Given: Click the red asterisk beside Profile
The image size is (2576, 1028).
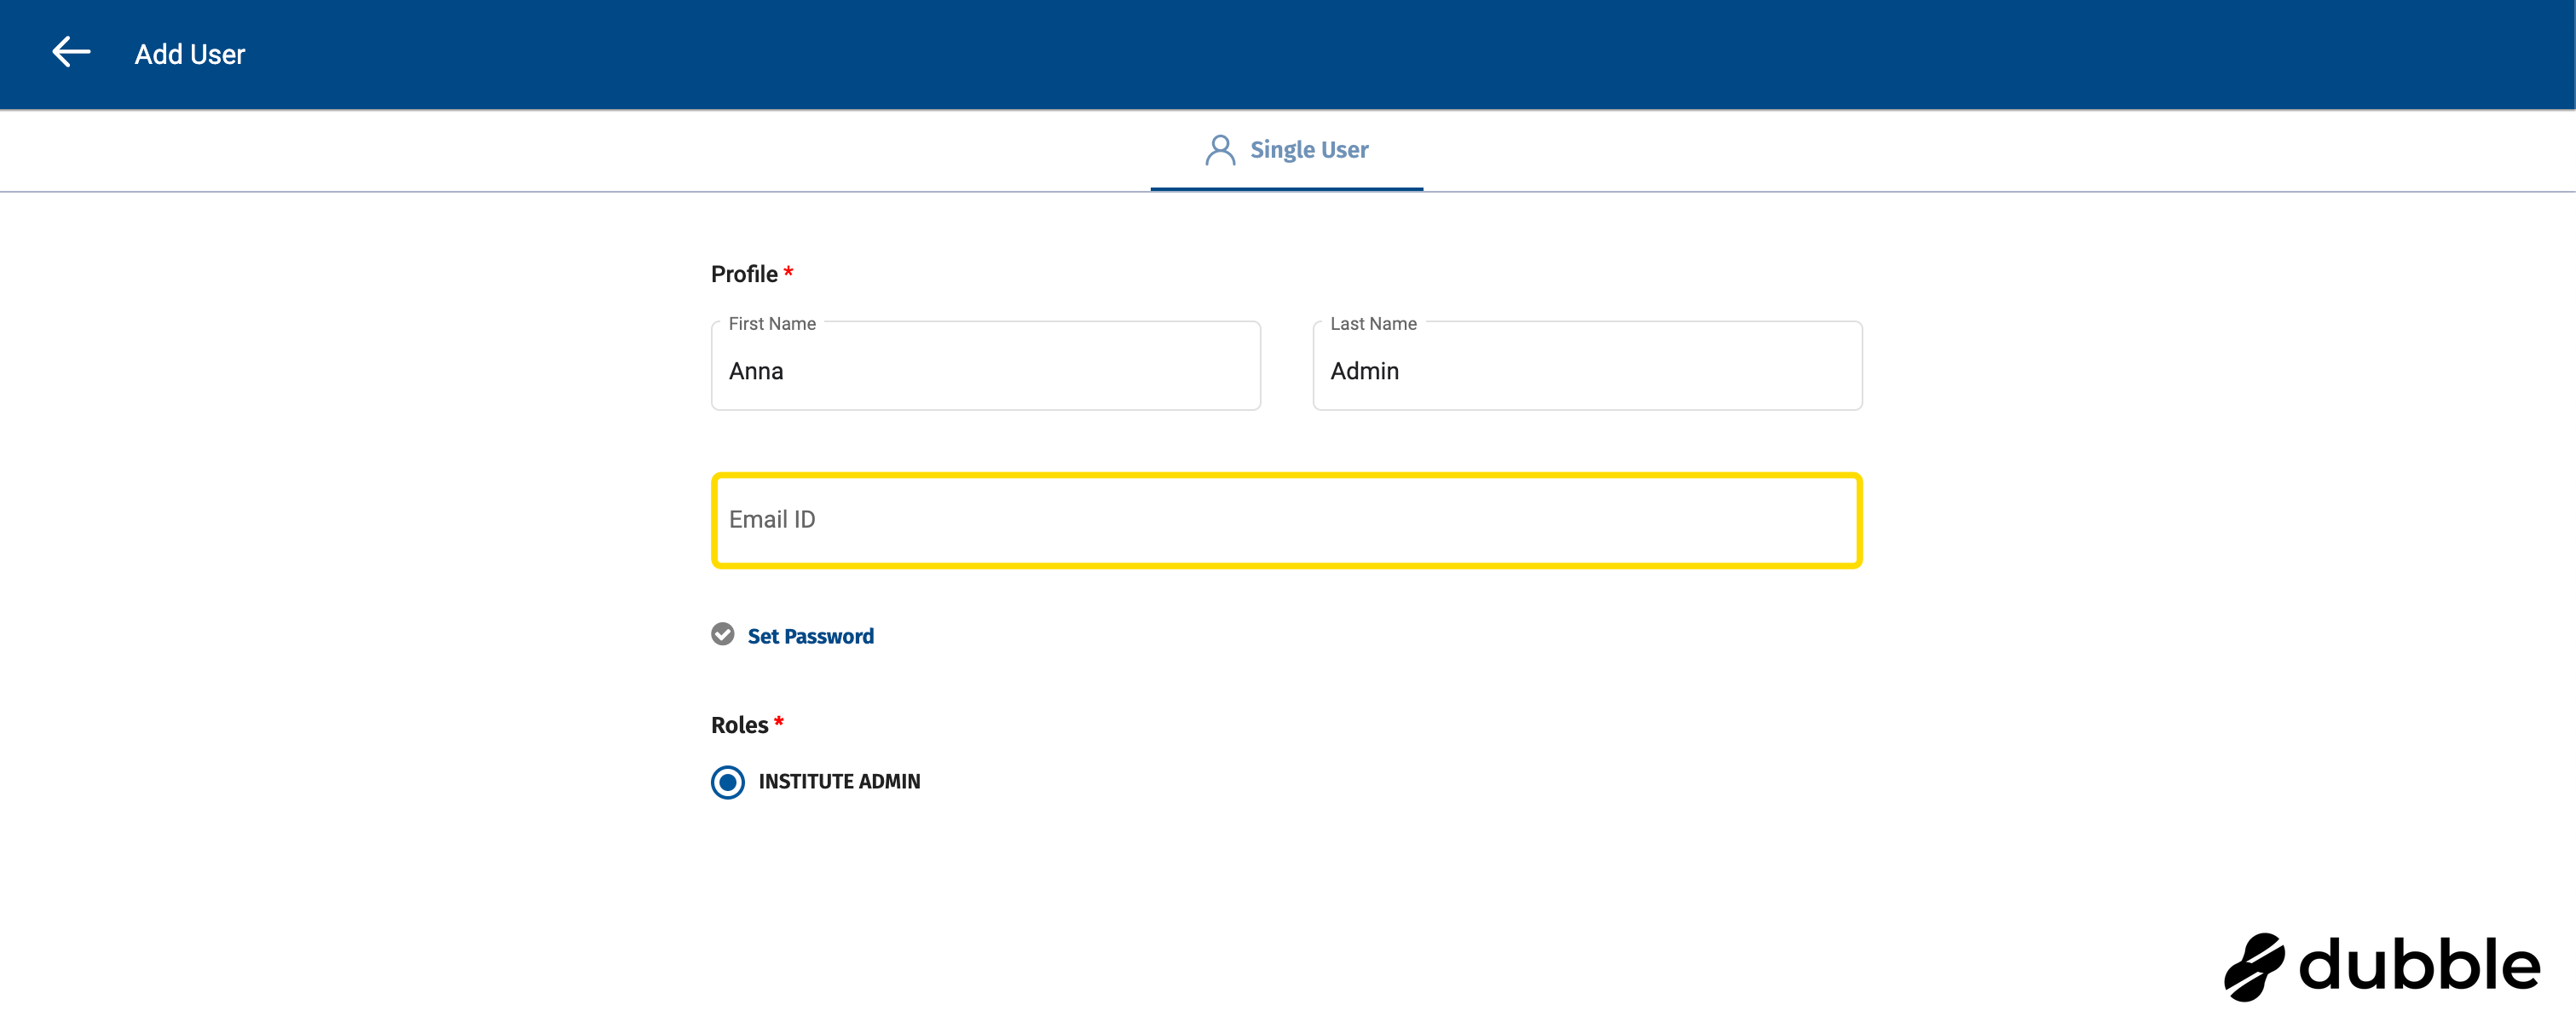Looking at the screenshot, I should pyautogui.click(x=790, y=271).
